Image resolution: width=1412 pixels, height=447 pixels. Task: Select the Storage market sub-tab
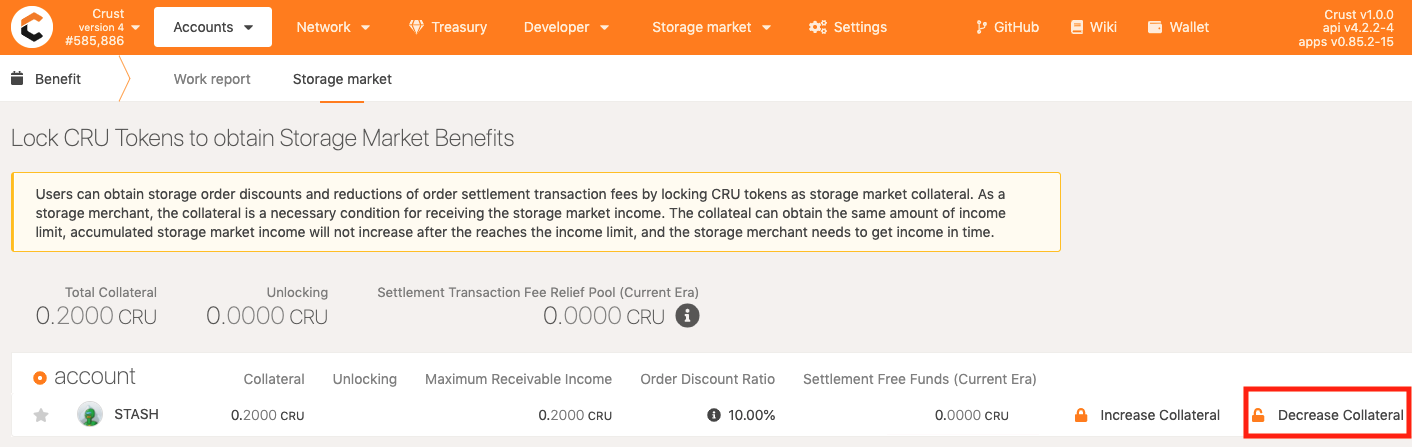[342, 79]
